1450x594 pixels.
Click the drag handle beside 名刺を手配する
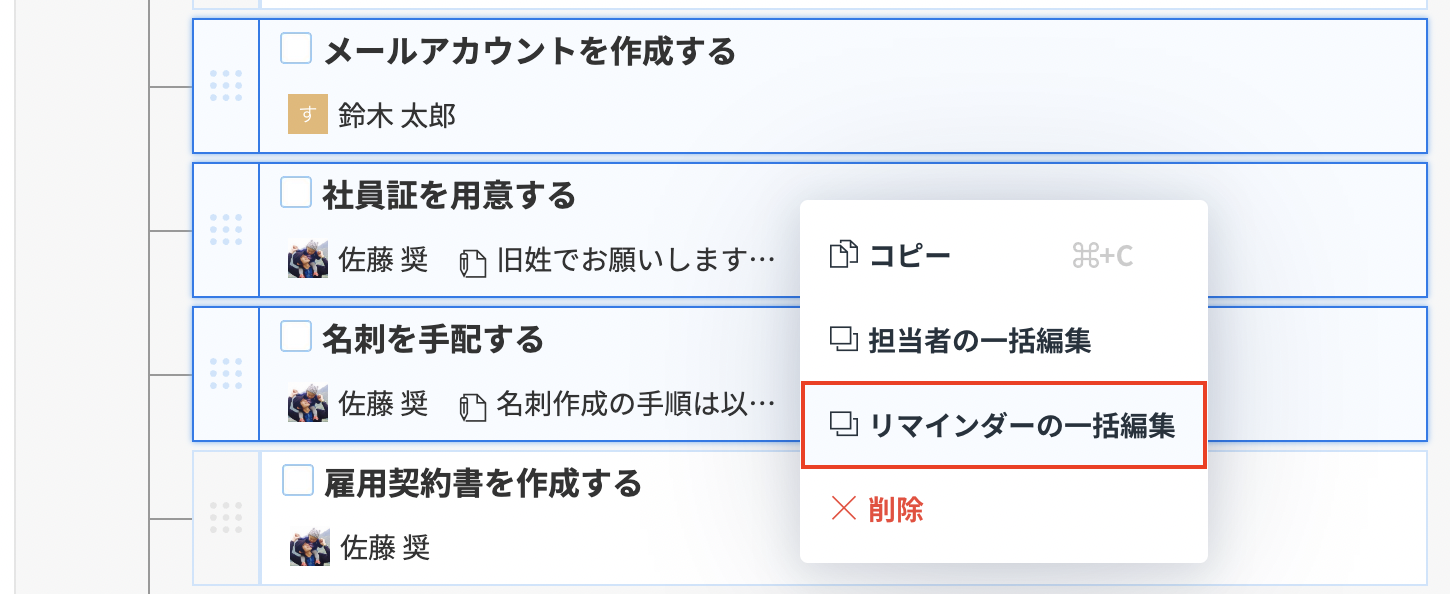(x=228, y=373)
